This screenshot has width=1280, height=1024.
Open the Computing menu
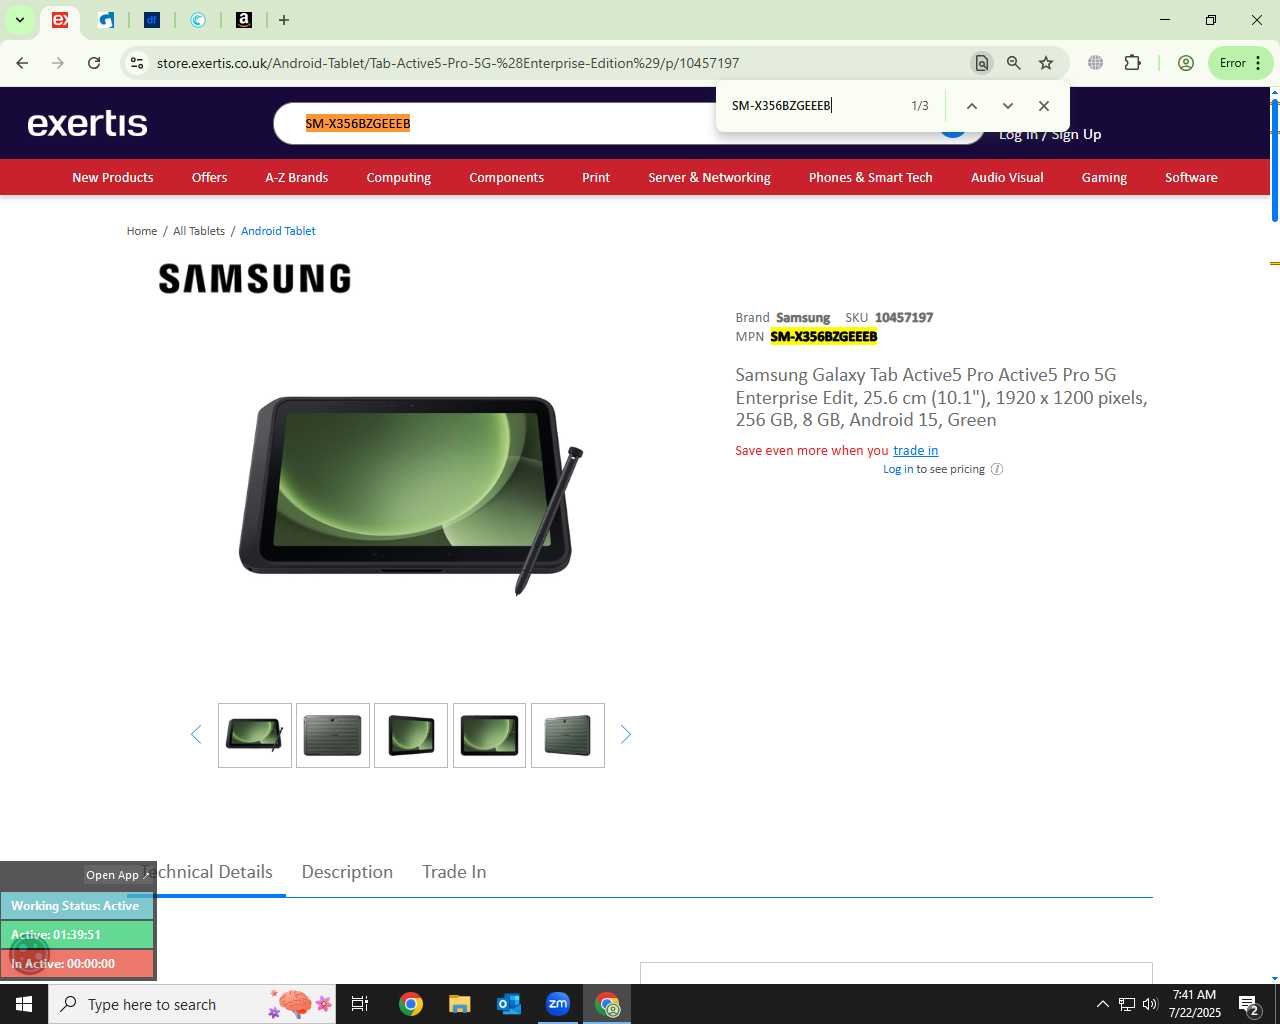(399, 178)
